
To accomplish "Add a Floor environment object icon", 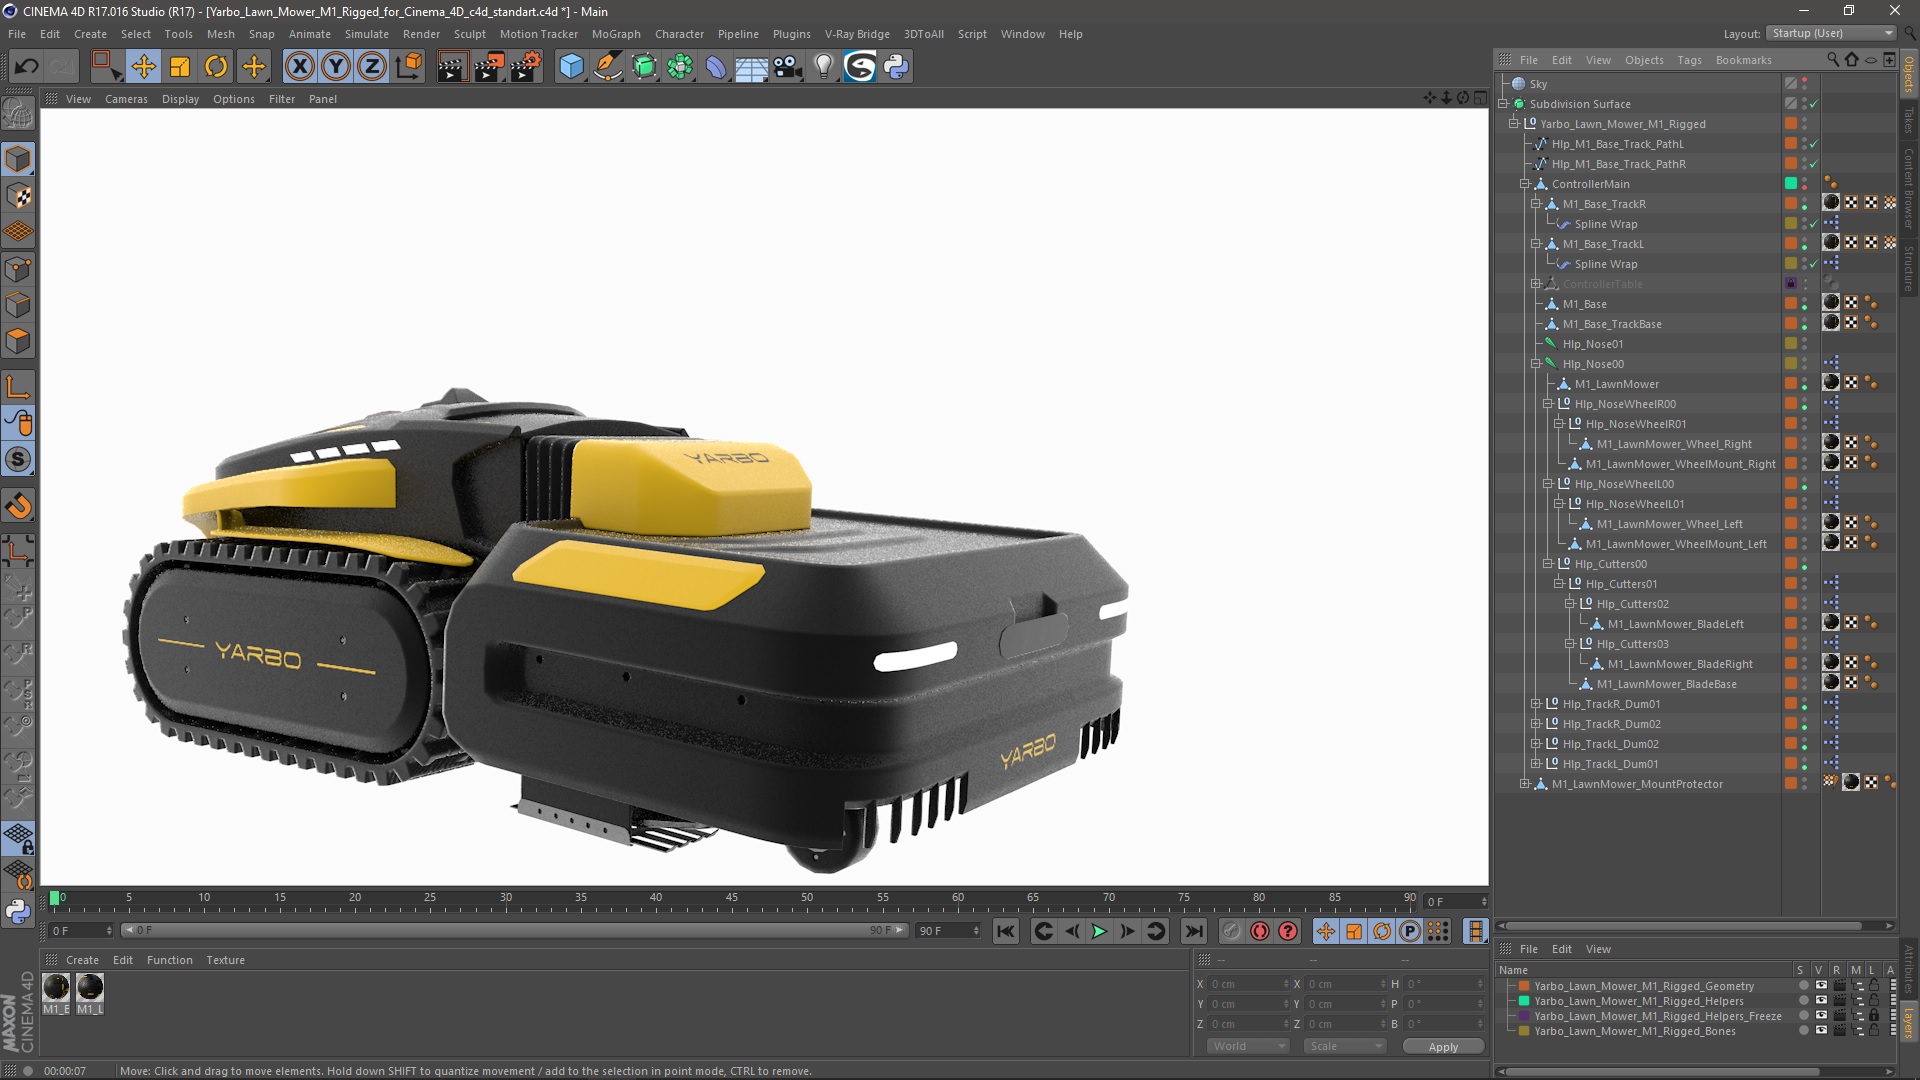I will pyautogui.click(x=752, y=66).
